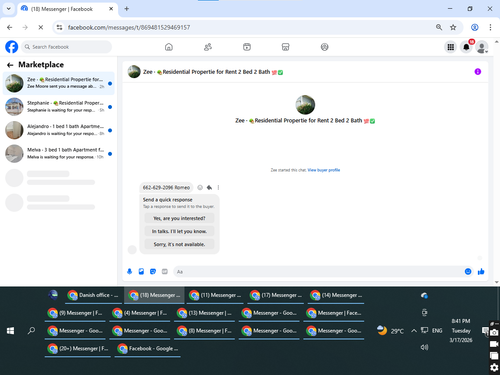Open more options for Romeo message

(218, 188)
